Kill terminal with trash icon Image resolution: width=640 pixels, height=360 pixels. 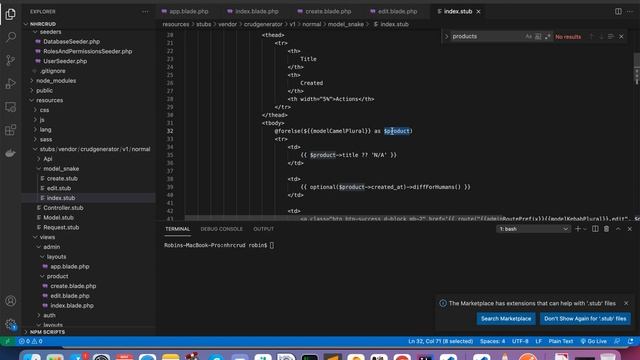[607, 229]
